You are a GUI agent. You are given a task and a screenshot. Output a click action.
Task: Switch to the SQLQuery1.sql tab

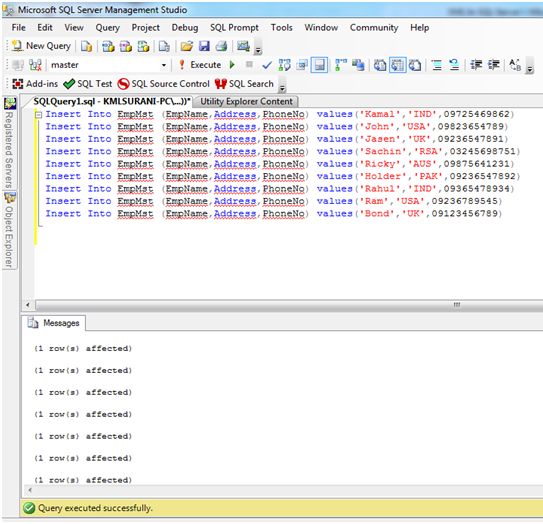(x=112, y=101)
